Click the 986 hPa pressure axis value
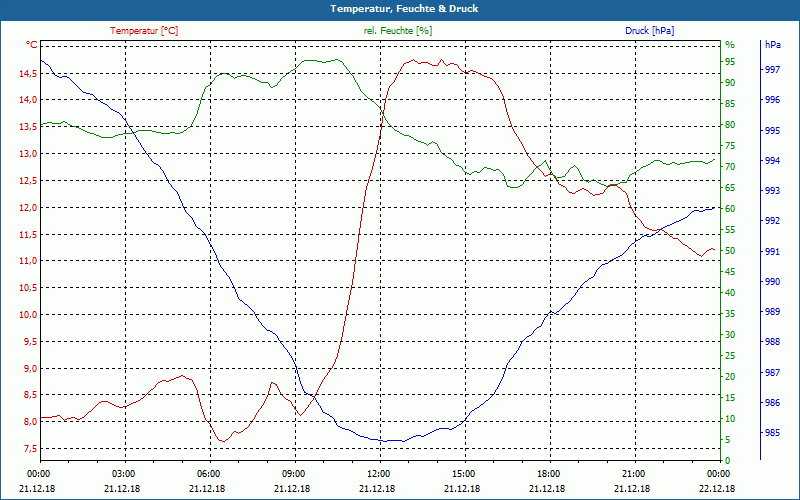 [772, 403]
